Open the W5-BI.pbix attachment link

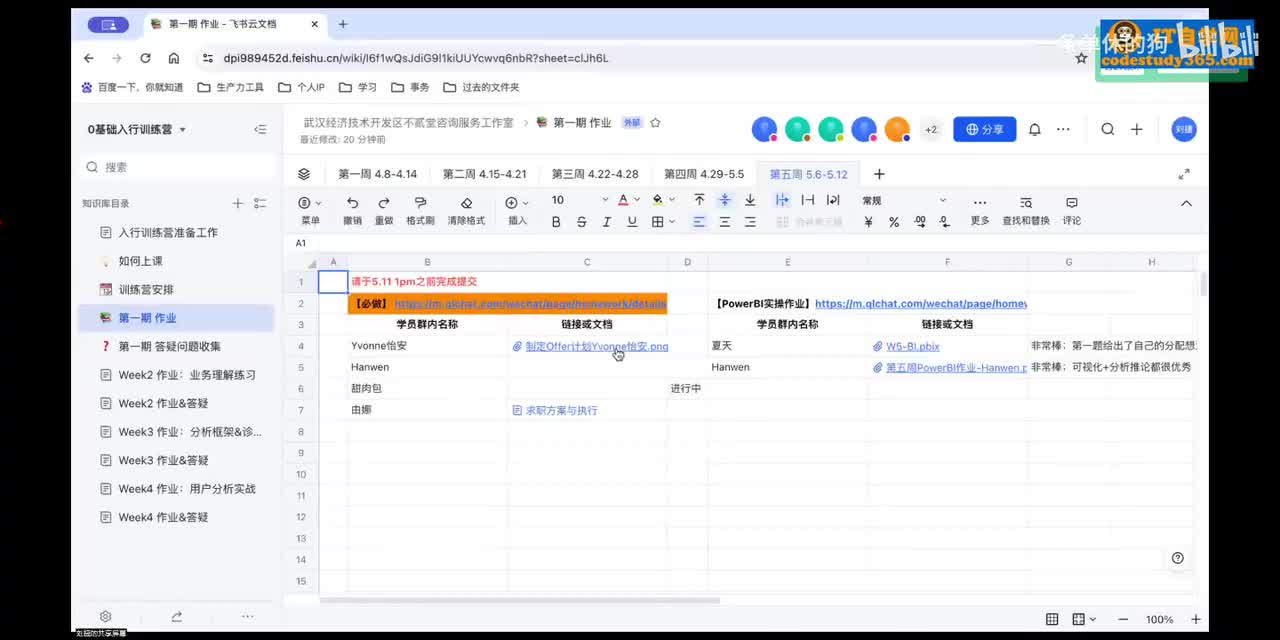912,346
